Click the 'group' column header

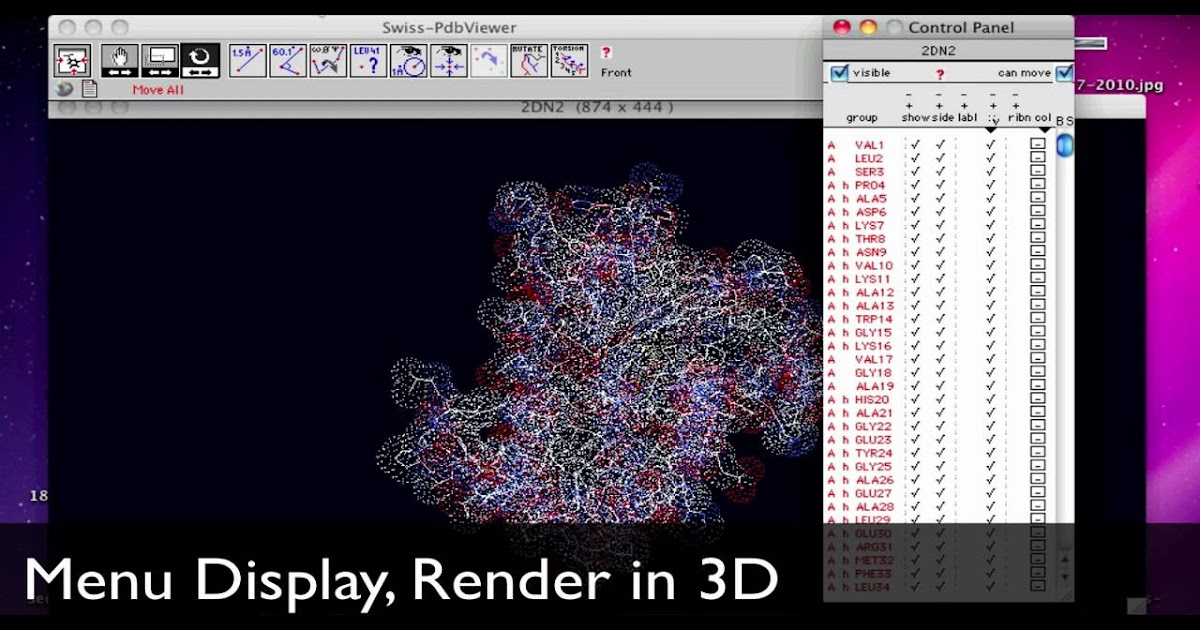point(862,118)
